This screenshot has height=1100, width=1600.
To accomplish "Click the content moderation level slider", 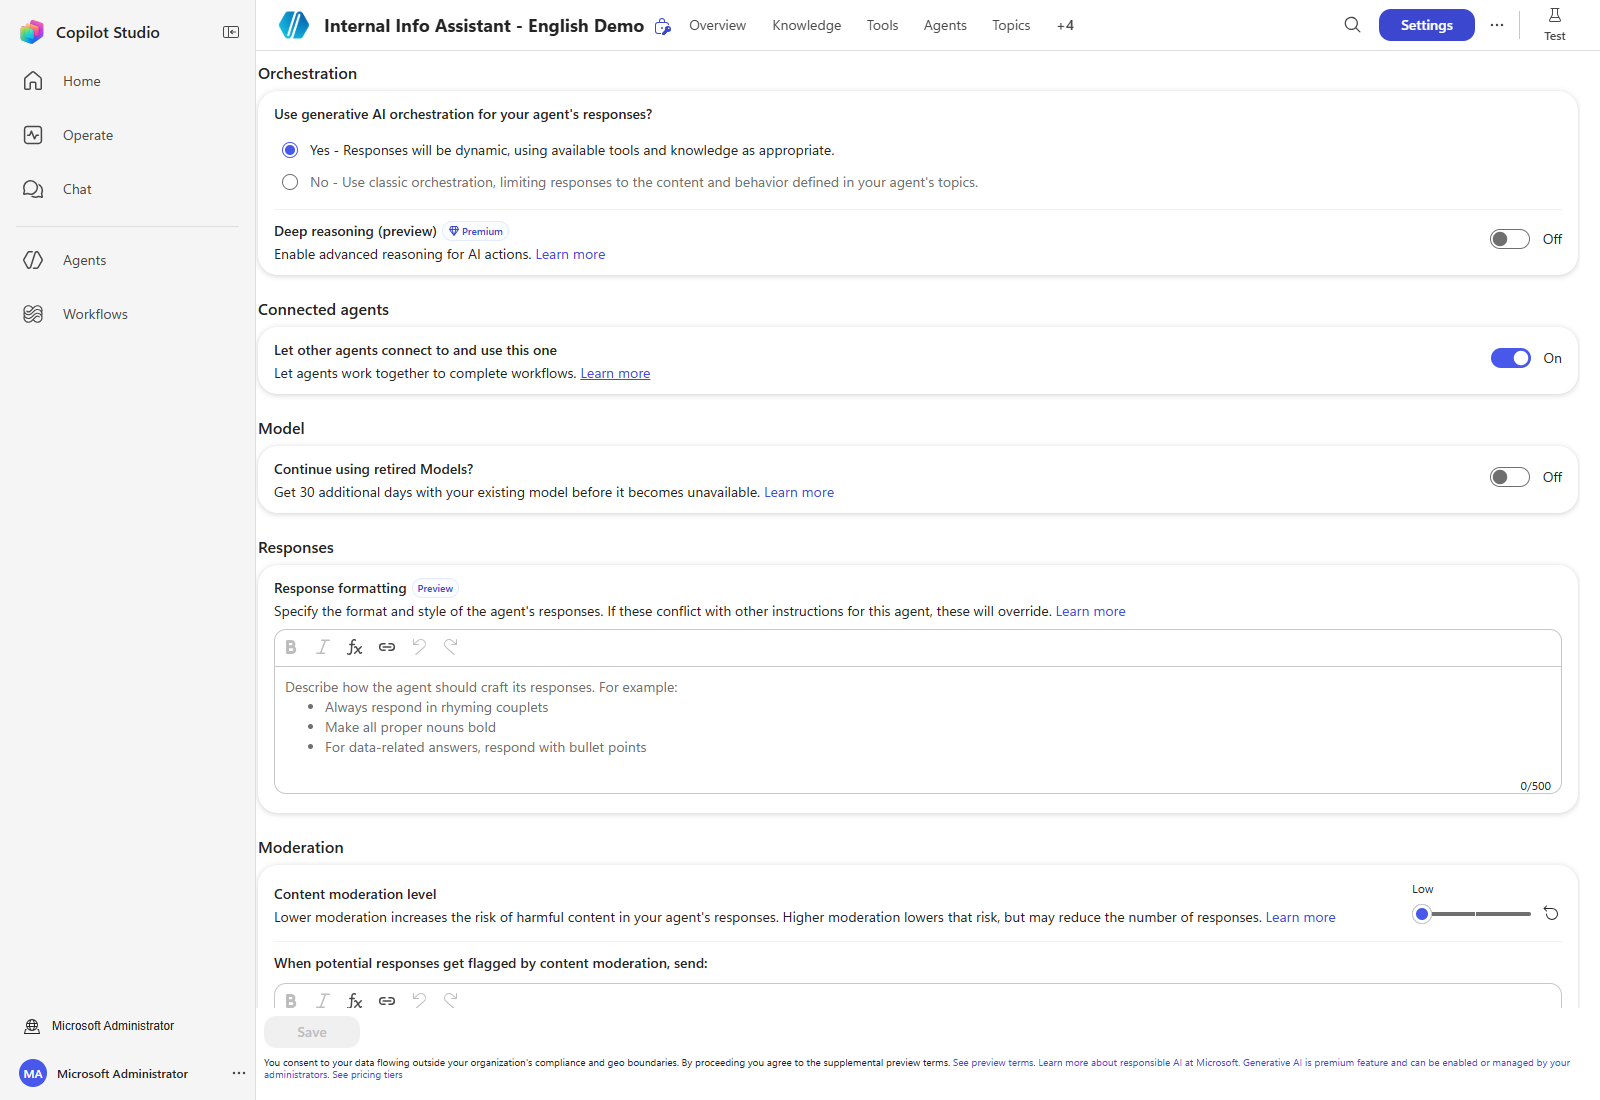I will [x=1472, y=913].
